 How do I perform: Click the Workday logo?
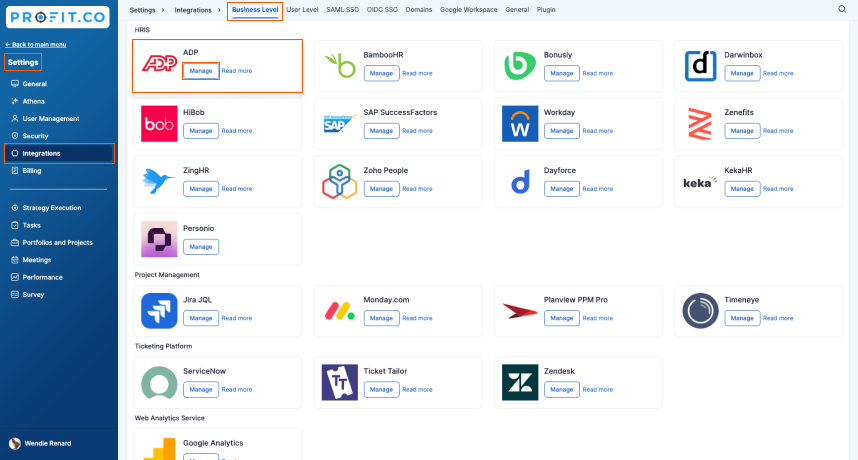click(520, 124)
